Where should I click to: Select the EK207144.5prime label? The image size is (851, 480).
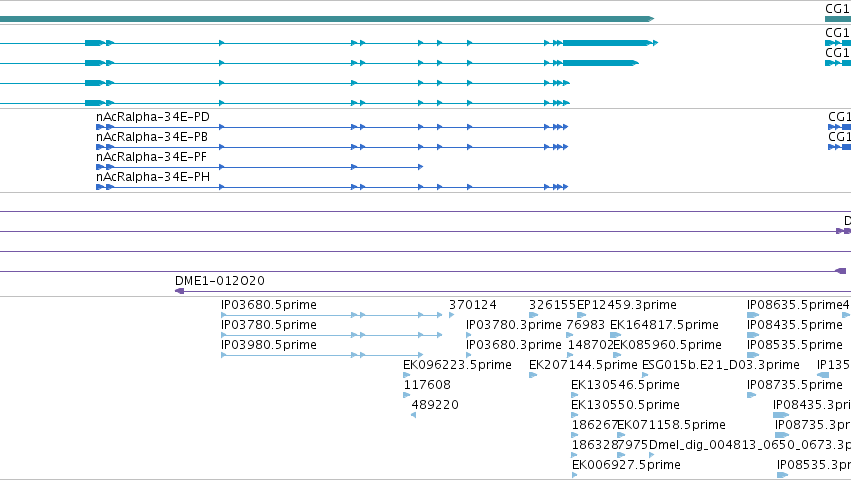click(583, 365)
